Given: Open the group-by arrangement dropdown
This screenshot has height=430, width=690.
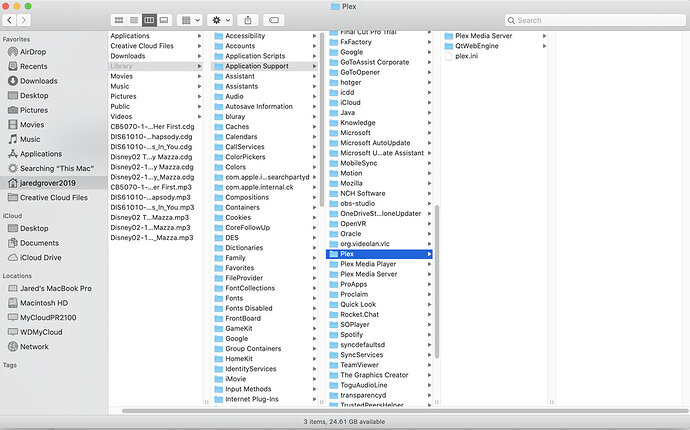Looking at the screenshot, I should pos(191,20).
